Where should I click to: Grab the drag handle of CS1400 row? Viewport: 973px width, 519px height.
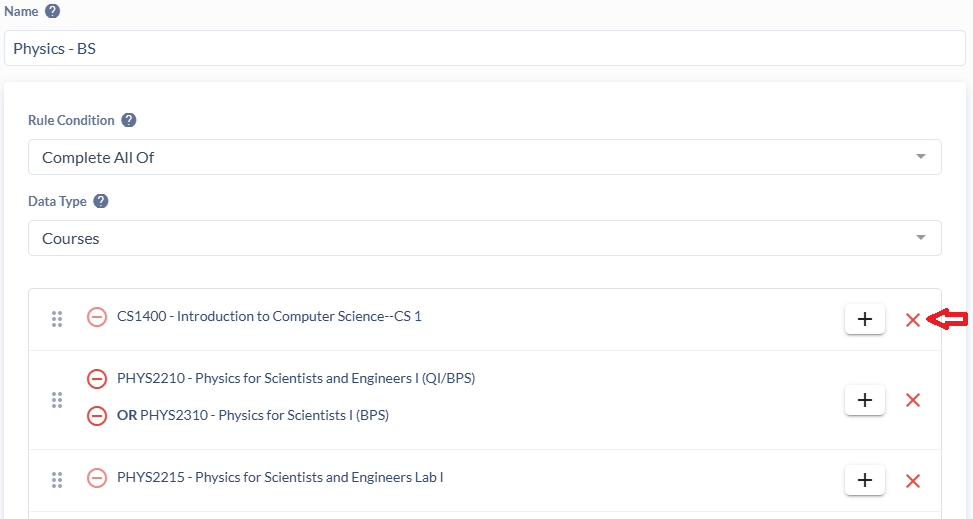[57, 319]
